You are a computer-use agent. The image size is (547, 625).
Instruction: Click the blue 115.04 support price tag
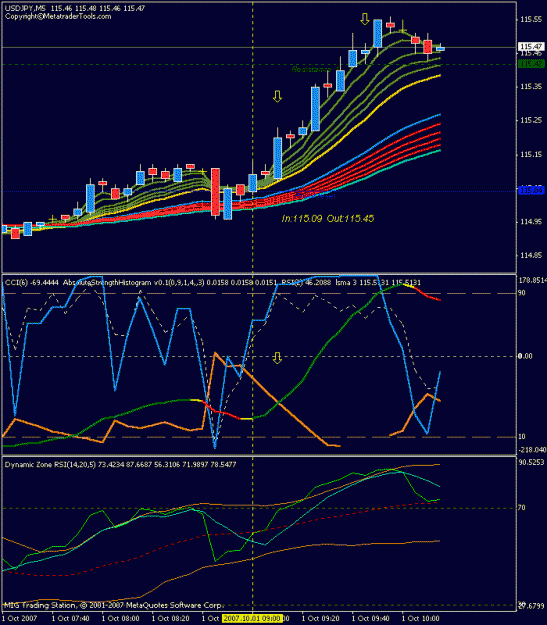click(x=531, y=191)
